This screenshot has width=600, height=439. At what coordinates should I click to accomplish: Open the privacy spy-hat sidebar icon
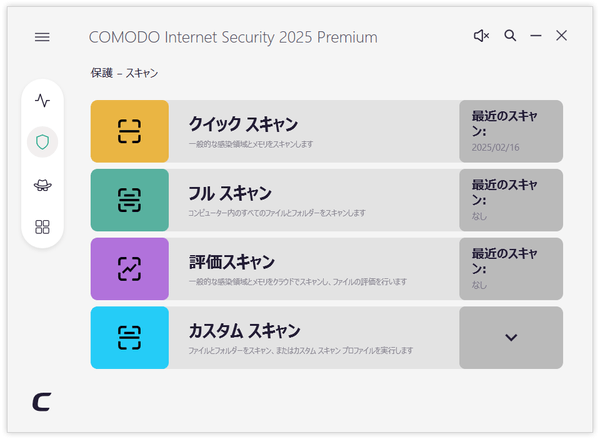[x=42, y=185]
